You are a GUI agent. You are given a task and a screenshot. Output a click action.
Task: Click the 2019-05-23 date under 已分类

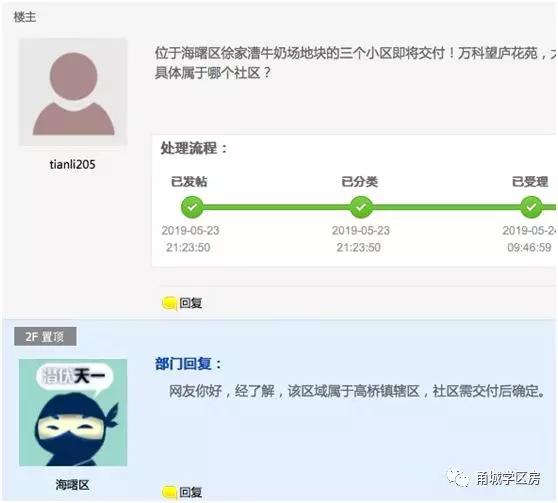[361, 230]
